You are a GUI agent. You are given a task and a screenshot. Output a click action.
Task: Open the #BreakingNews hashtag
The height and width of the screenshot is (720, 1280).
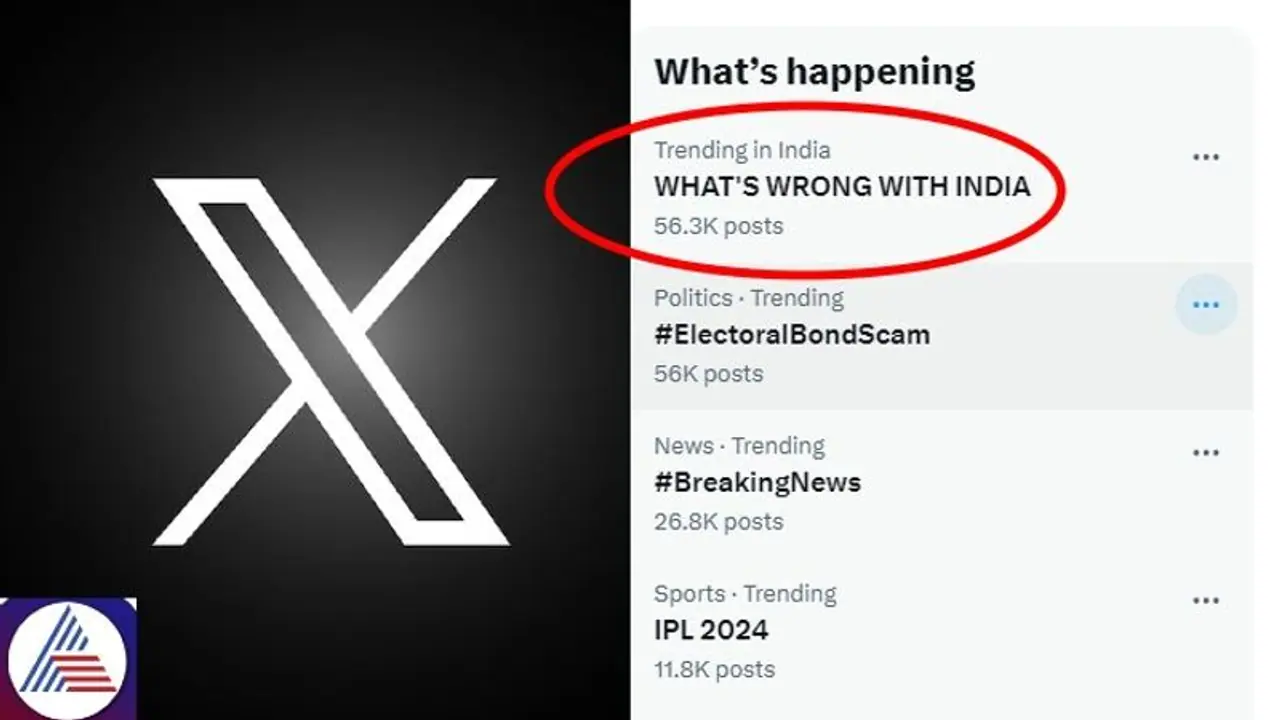pyautogui.click(x=757, y=483)
